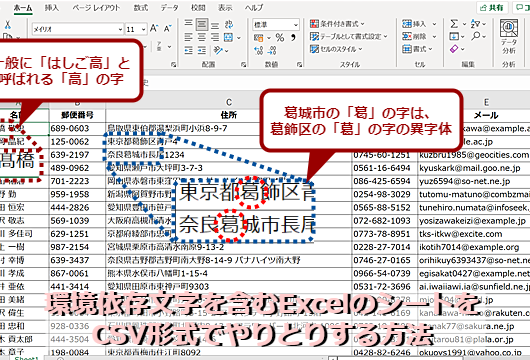Open the データ tab
This screenshot has width=530, height=360.
pyautogui.click(x=169, y=7)
